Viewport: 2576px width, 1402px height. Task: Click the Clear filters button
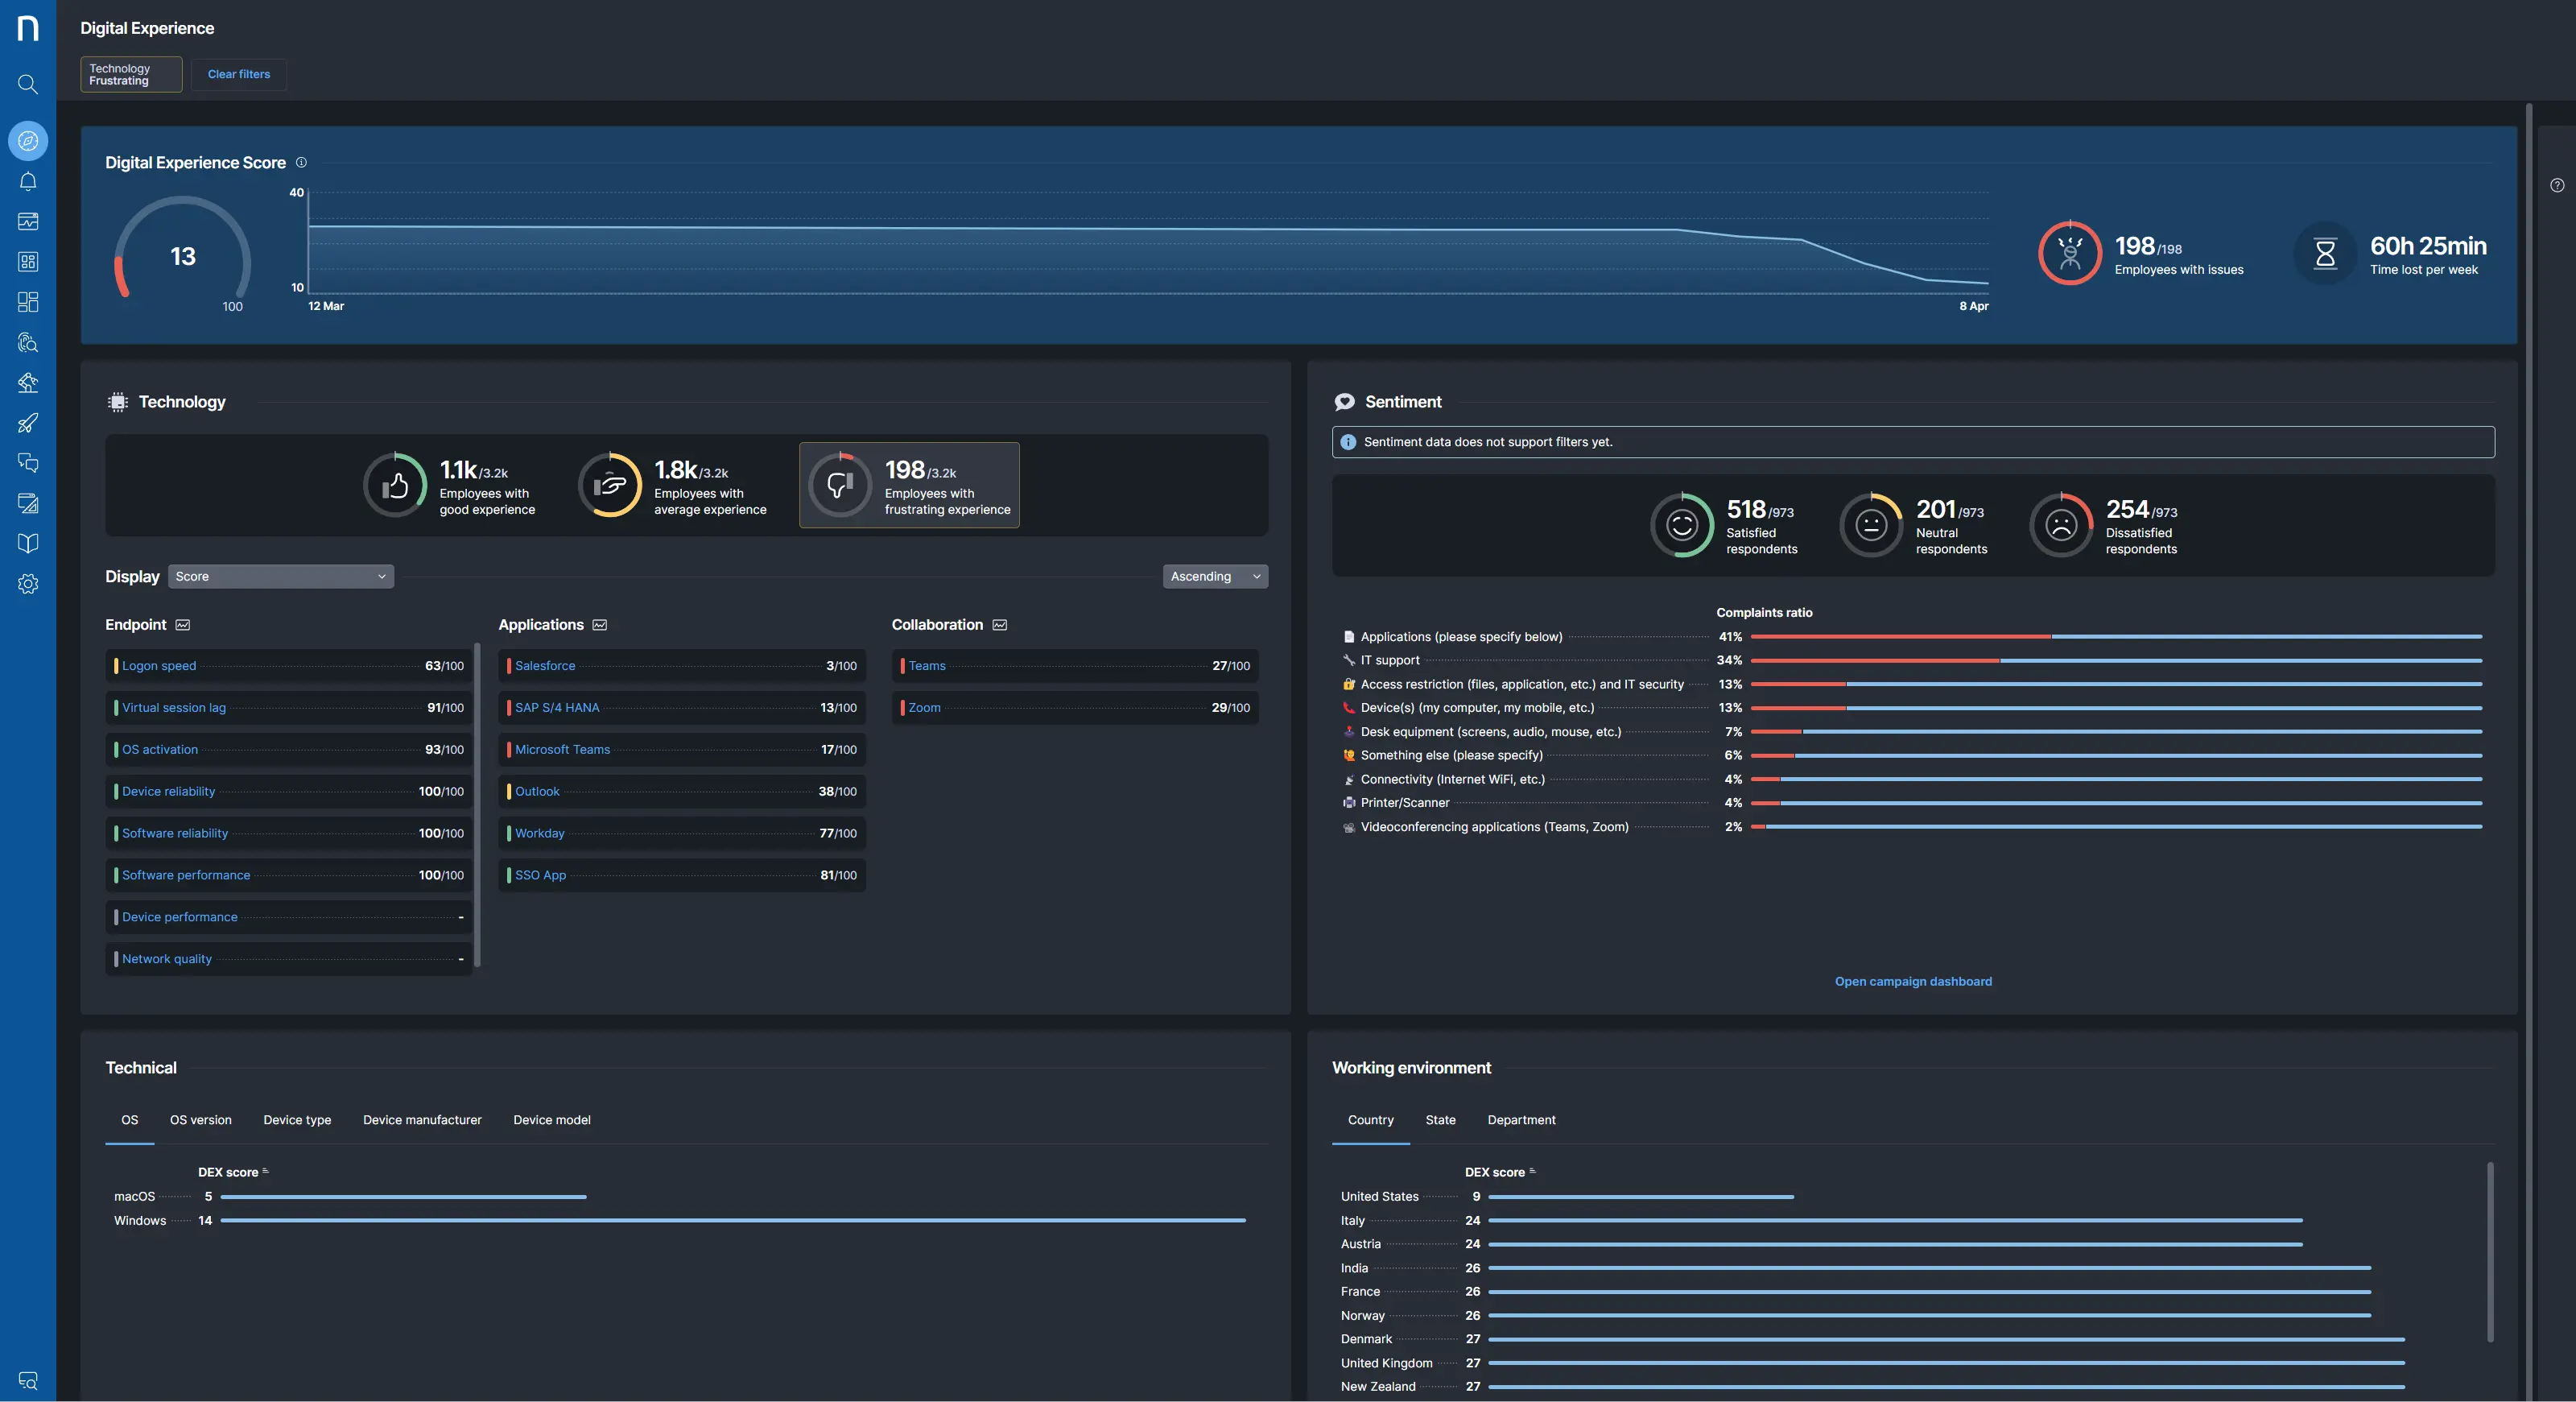click(x=239, y=74)
